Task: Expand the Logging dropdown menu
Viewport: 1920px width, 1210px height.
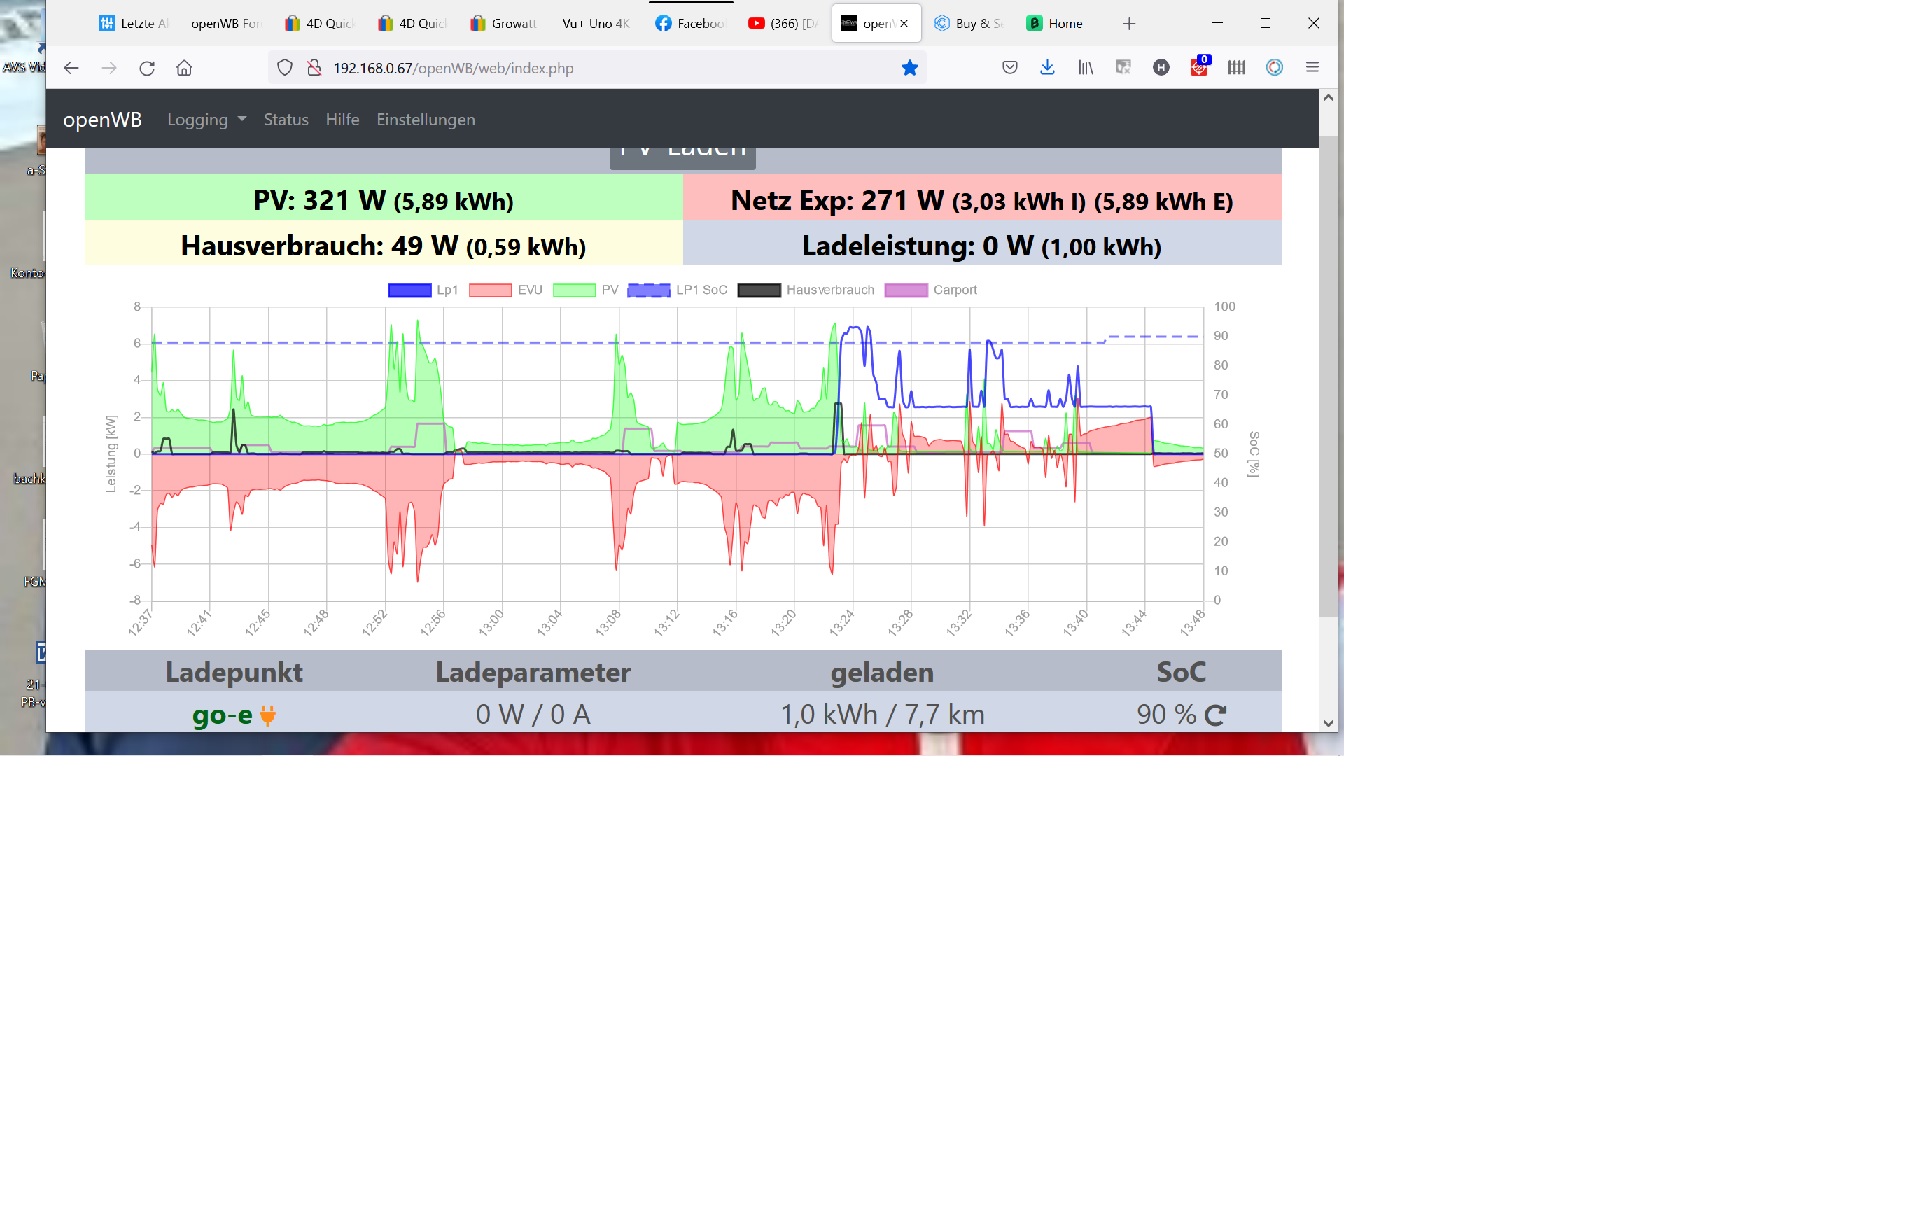Action: (x=206, y=119)
